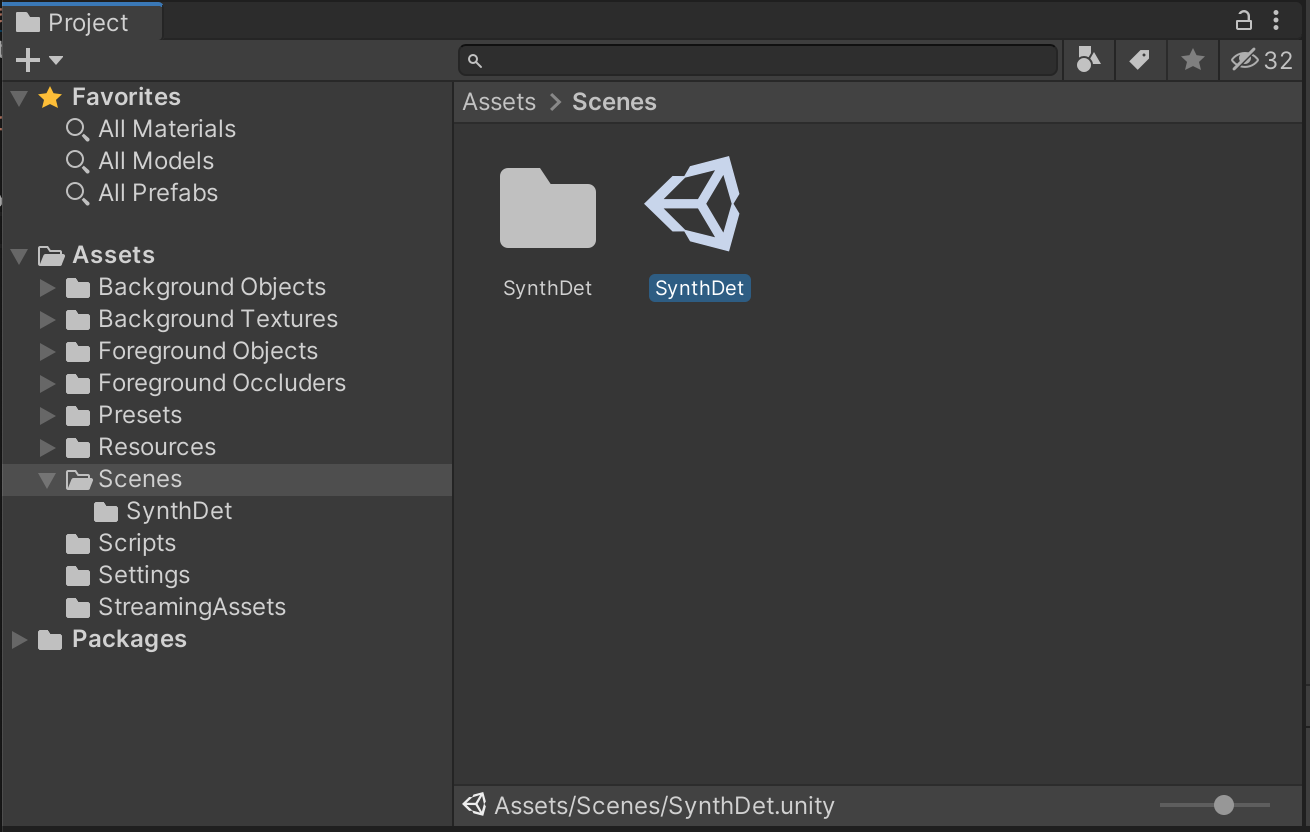The image size is (1310, 832).
Task: Click the highlighted SynthDet scene name label
Action: pos(699,288)
